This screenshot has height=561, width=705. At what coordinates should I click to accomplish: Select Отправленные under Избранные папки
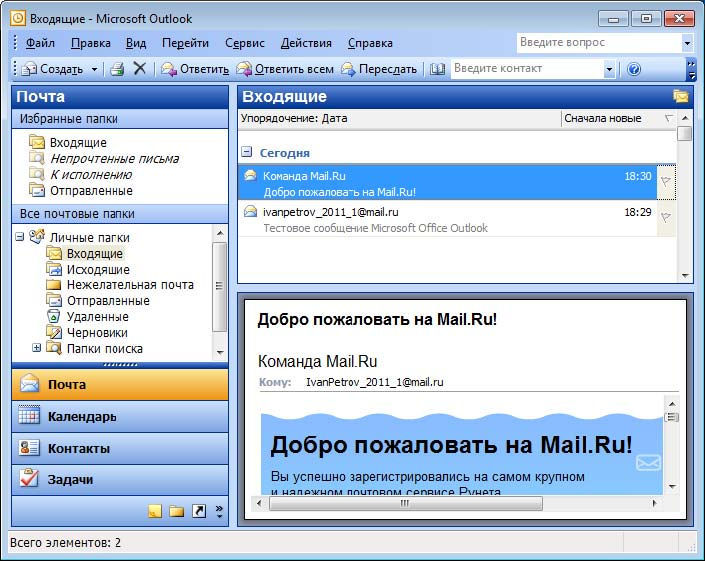coord(82,190)
